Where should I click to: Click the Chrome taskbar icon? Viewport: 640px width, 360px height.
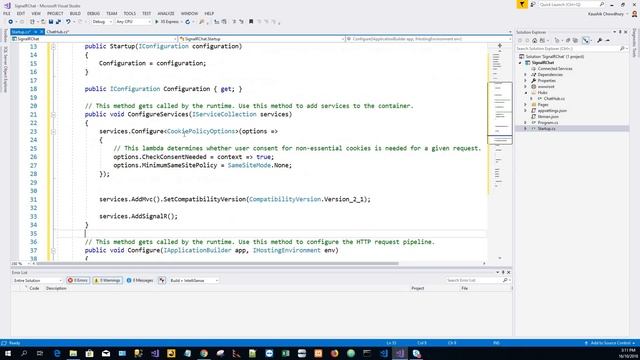point(204,353)
